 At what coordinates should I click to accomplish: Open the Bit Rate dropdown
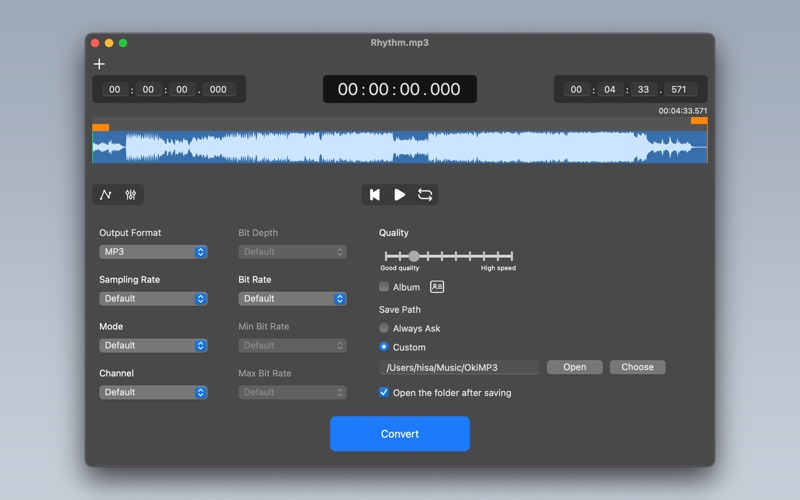[x=292, y=299]
